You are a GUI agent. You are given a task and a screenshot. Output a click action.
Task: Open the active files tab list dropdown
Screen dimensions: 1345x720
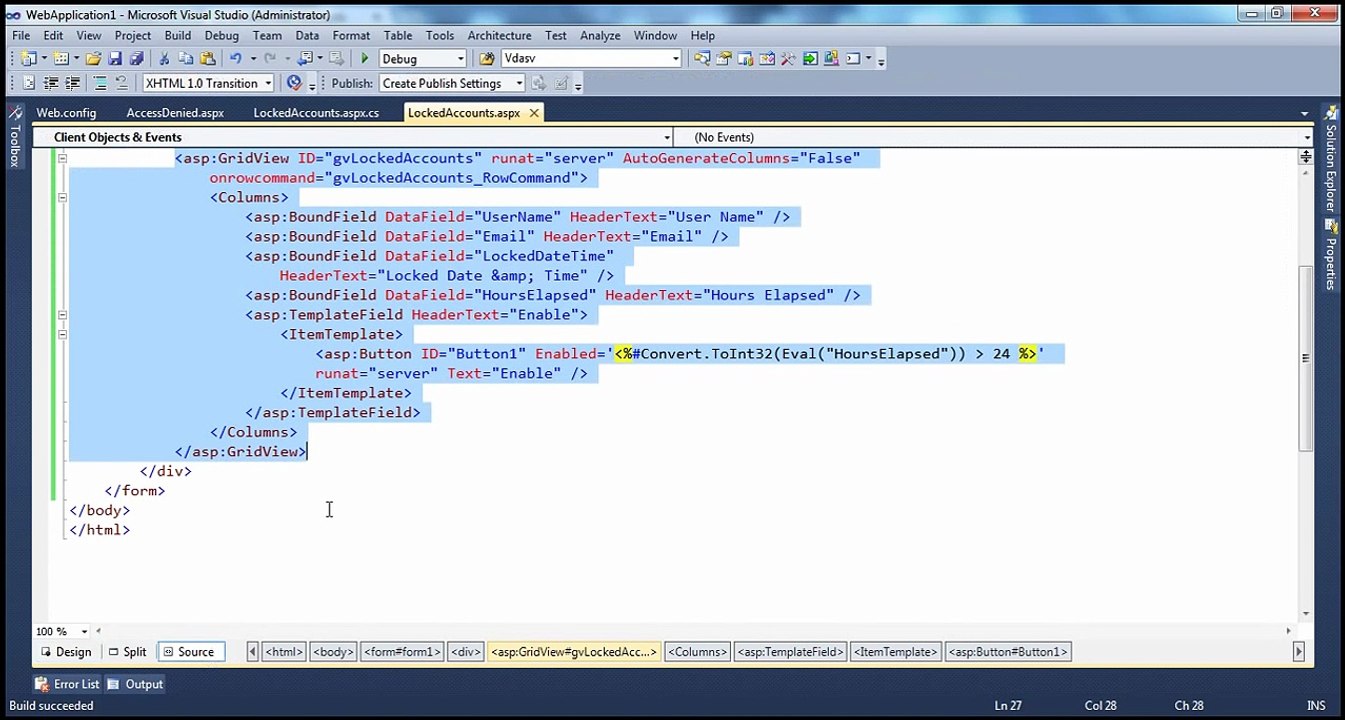tap(1304, 113)
